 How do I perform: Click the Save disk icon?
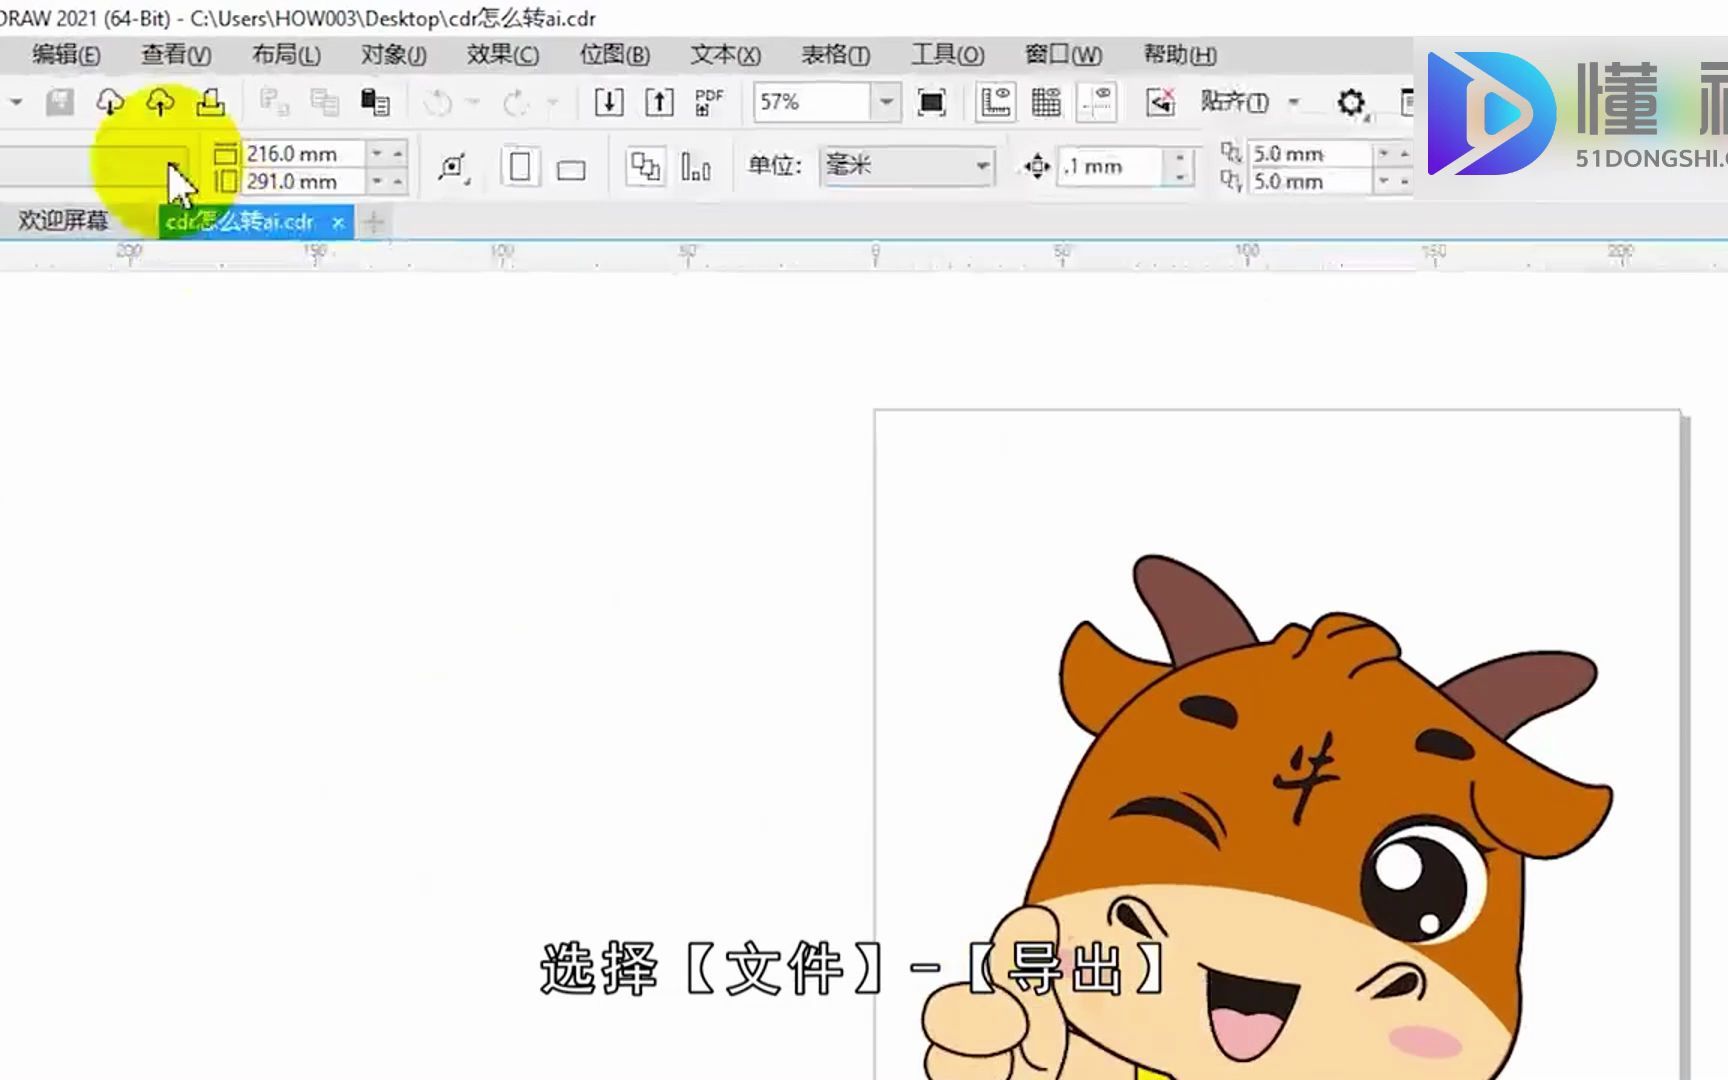click(x=60, y=102)
